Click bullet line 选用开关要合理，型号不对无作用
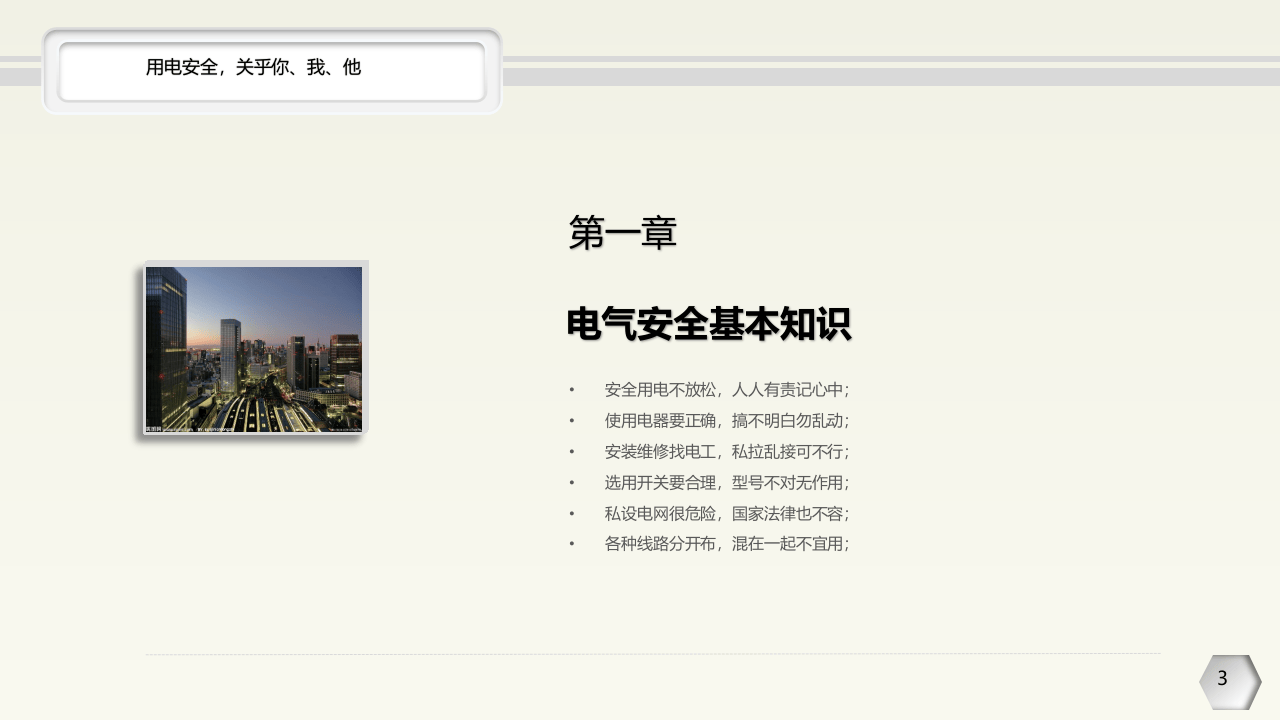Viewport: 1280px width, 720px height. [727, 483]
